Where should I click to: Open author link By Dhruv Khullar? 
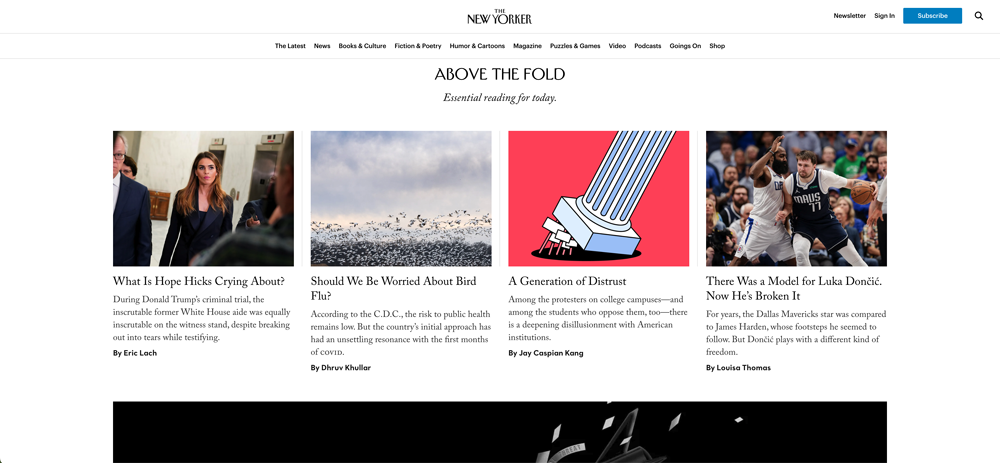click(x=341, y=368)
